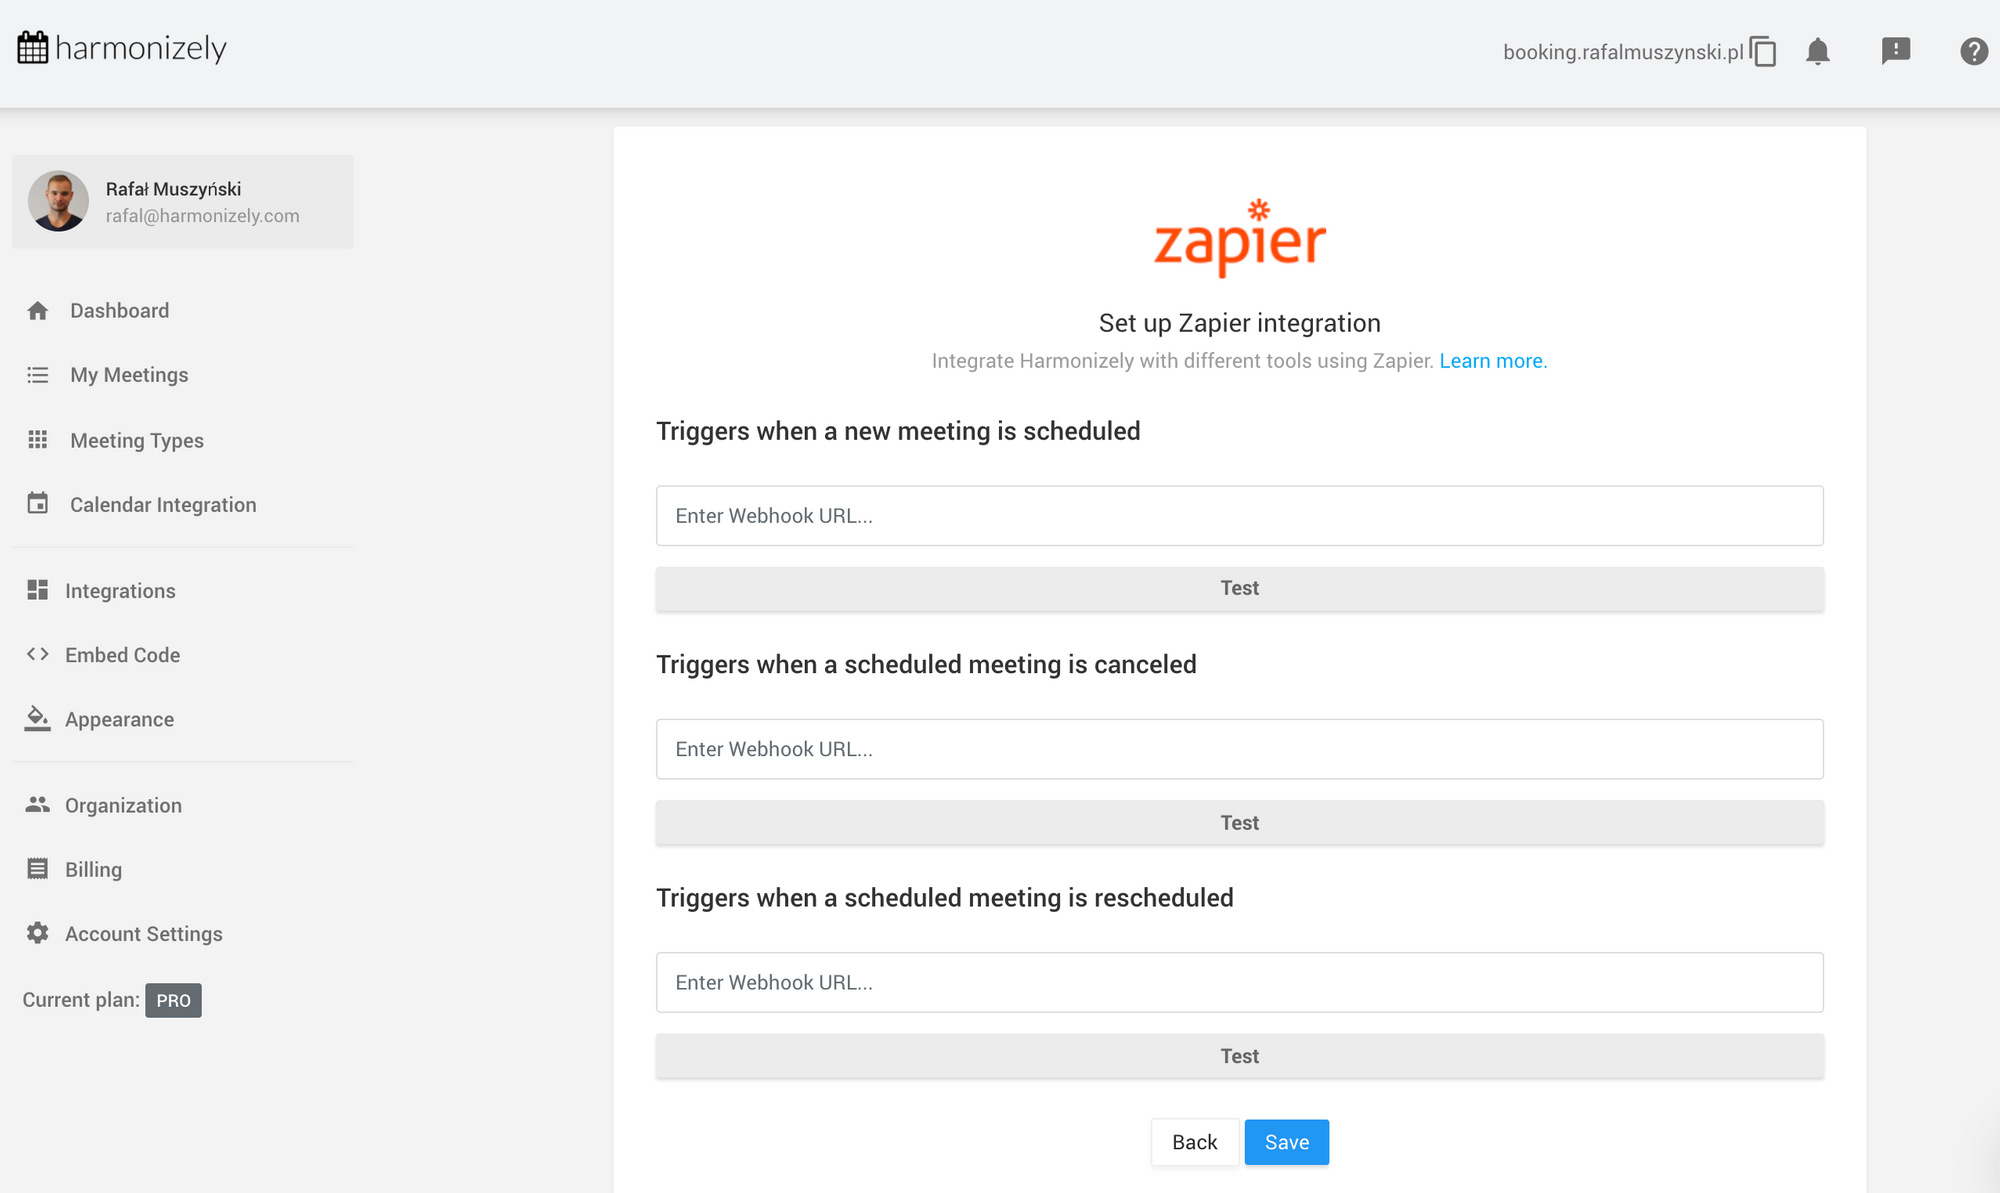Image resolution: width=2000 pixels, height=1193 pixels.
Task: Follow the Learn more link
Action: [x=1493, y=361]
